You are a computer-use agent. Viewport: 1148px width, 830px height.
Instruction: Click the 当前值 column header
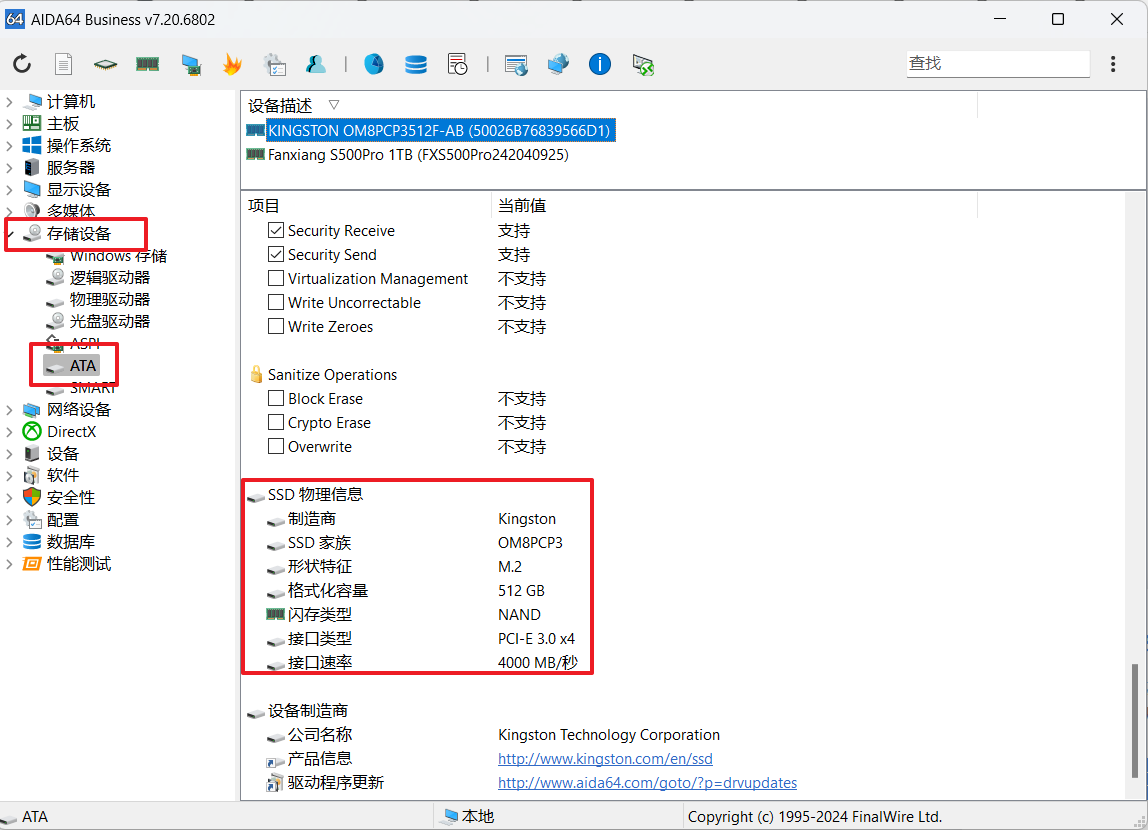tap(522, 206)
